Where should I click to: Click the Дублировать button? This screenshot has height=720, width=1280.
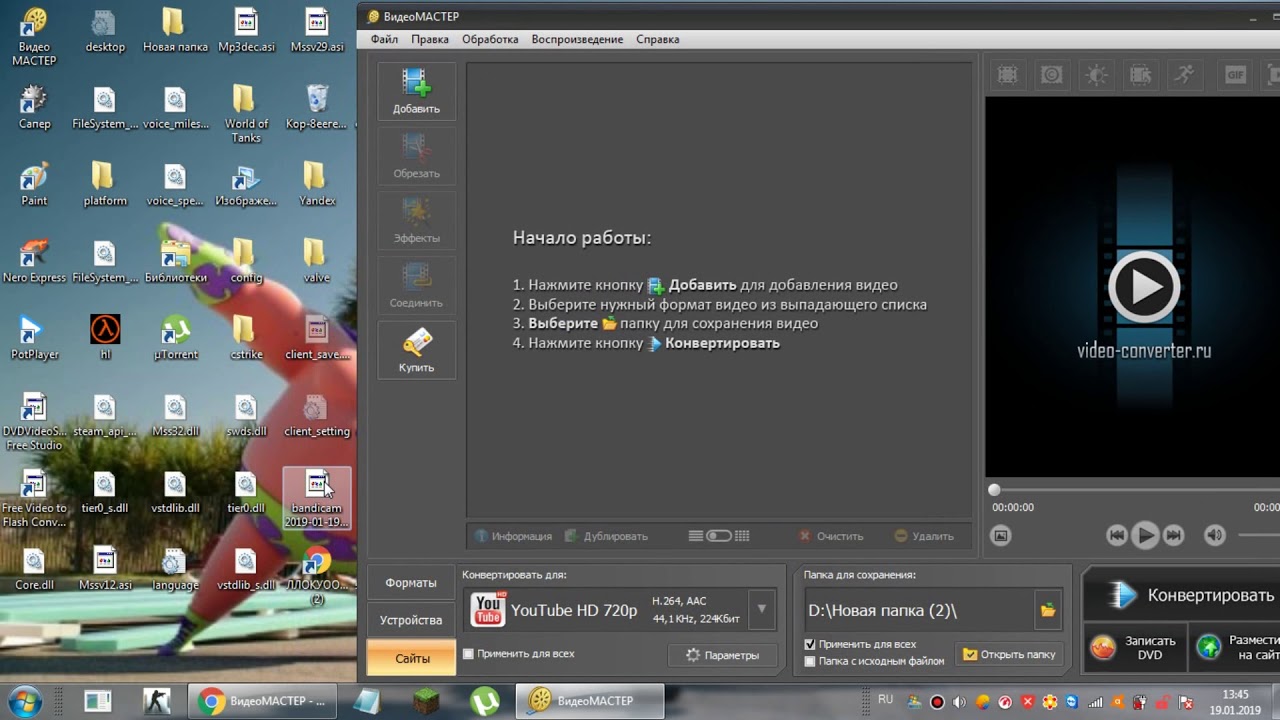coord(607,536)
